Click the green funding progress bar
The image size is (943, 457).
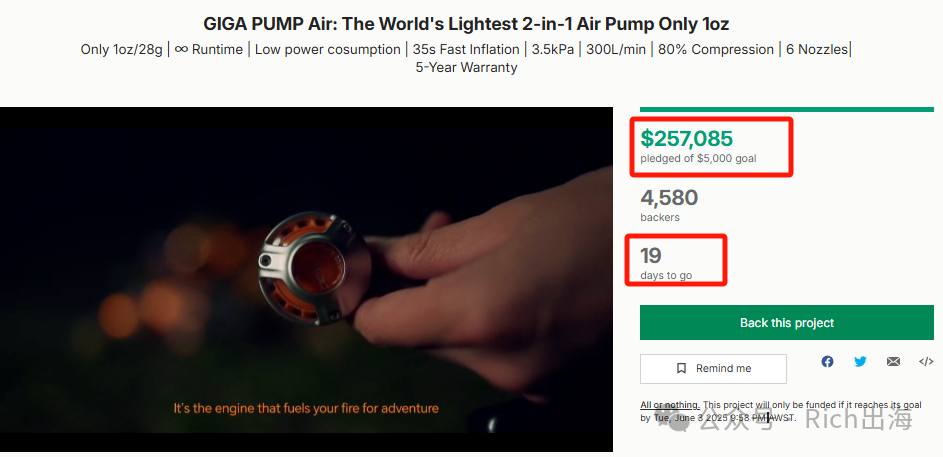tap(787, 109)
